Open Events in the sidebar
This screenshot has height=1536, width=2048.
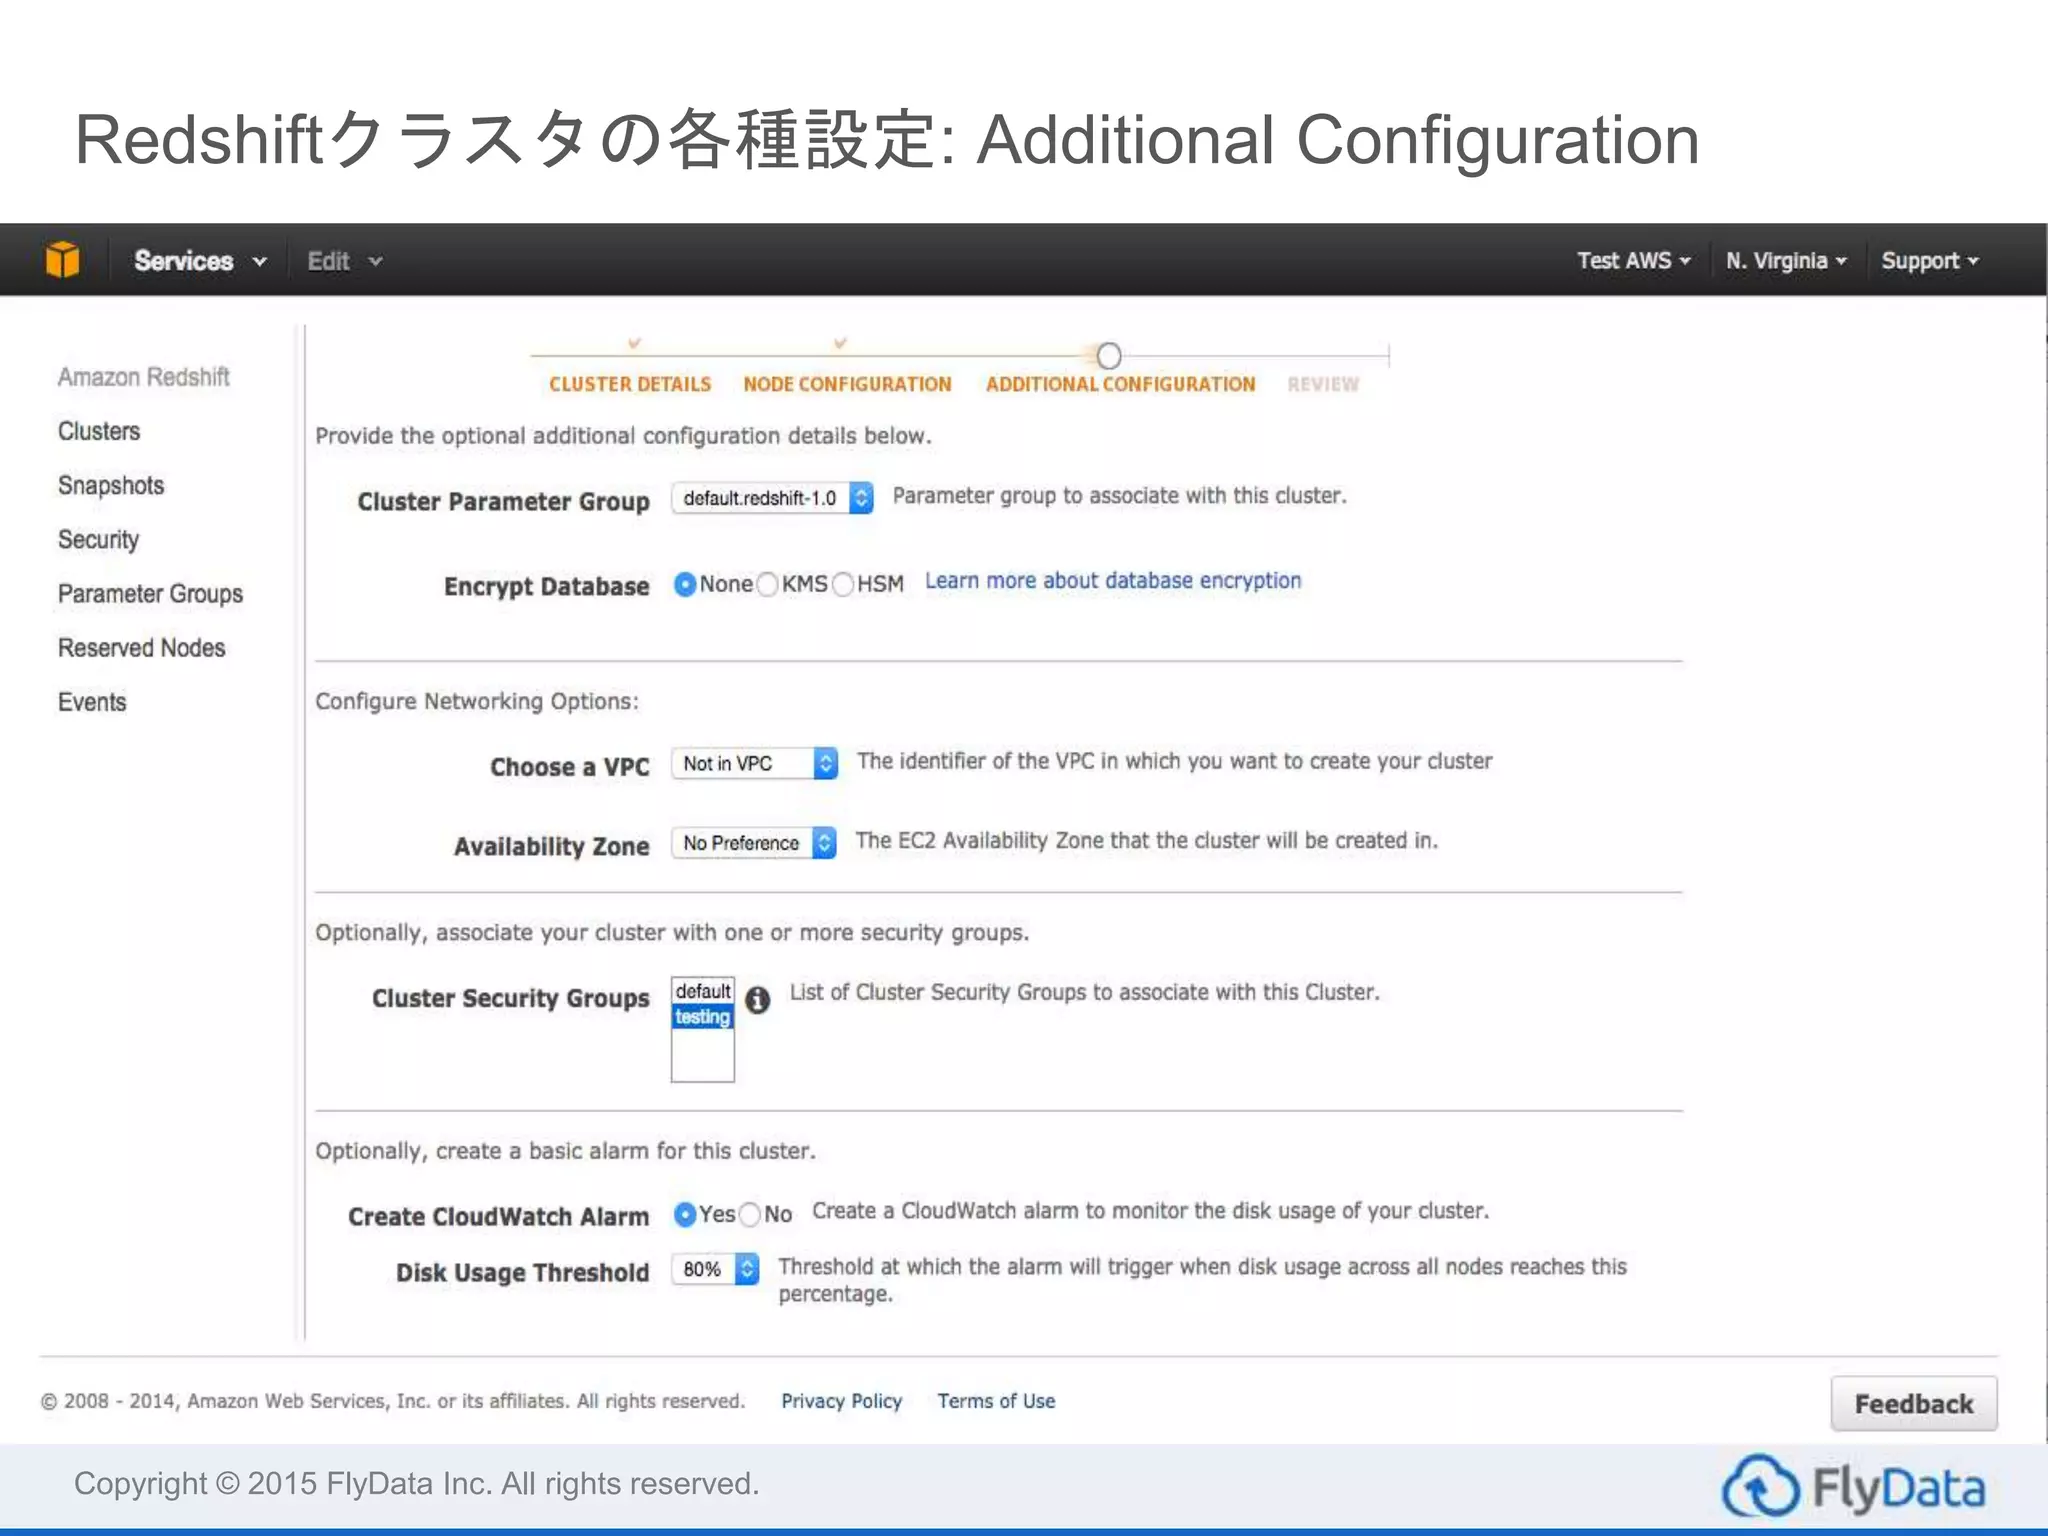coord(92,702)
